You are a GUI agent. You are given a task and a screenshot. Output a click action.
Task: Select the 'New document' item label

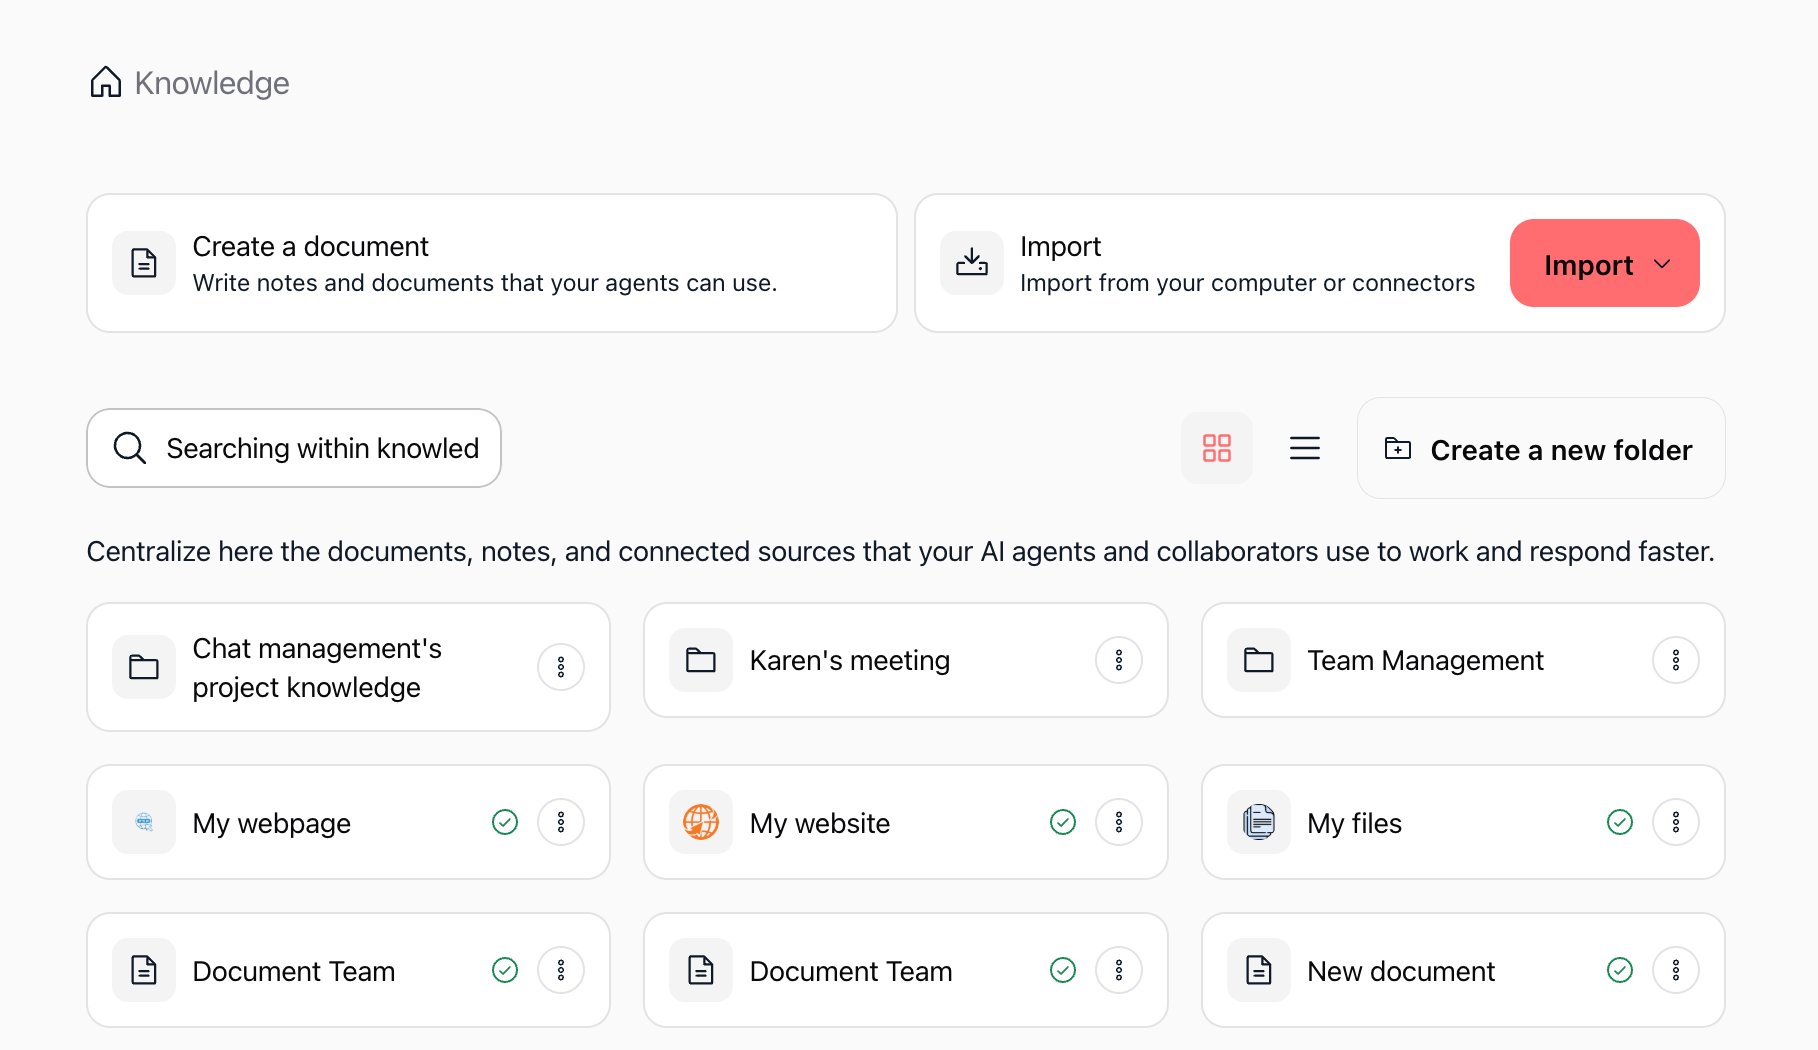[1401, 972]
